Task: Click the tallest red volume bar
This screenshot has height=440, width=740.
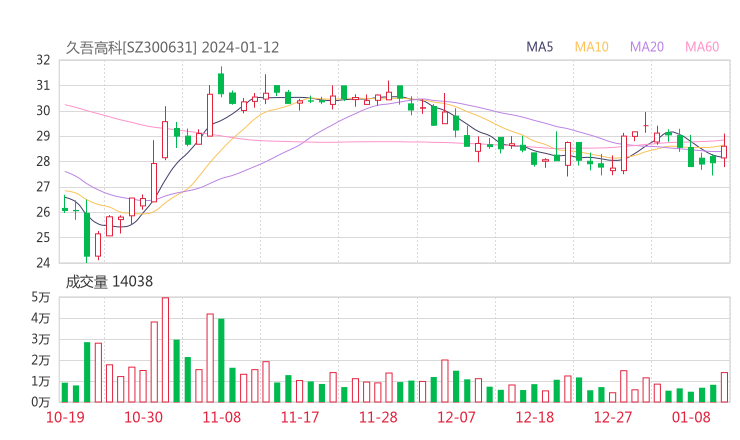Action: pos(165,350)
